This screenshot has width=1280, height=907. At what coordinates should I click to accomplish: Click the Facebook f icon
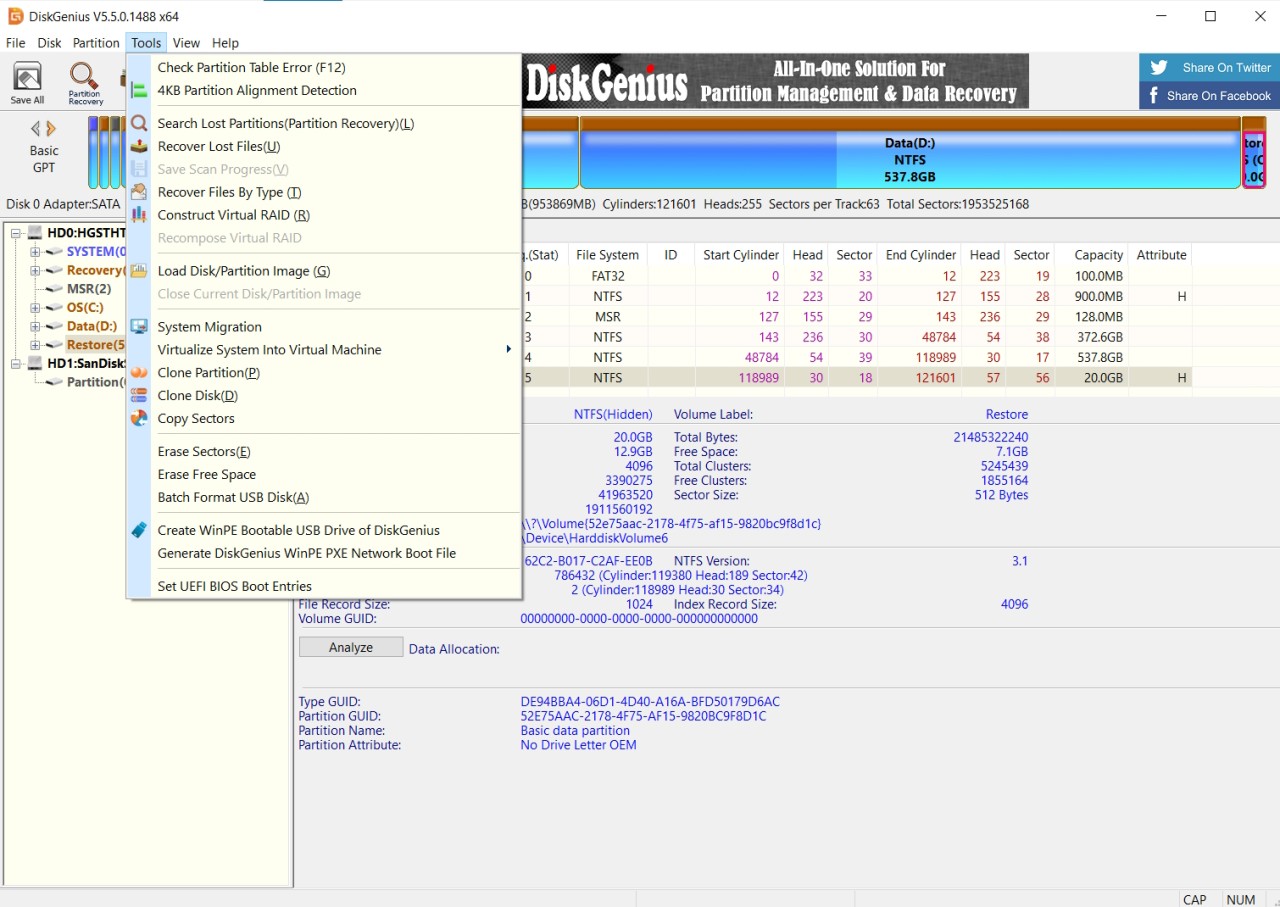pyautogui.click(x=1154, y=96)
